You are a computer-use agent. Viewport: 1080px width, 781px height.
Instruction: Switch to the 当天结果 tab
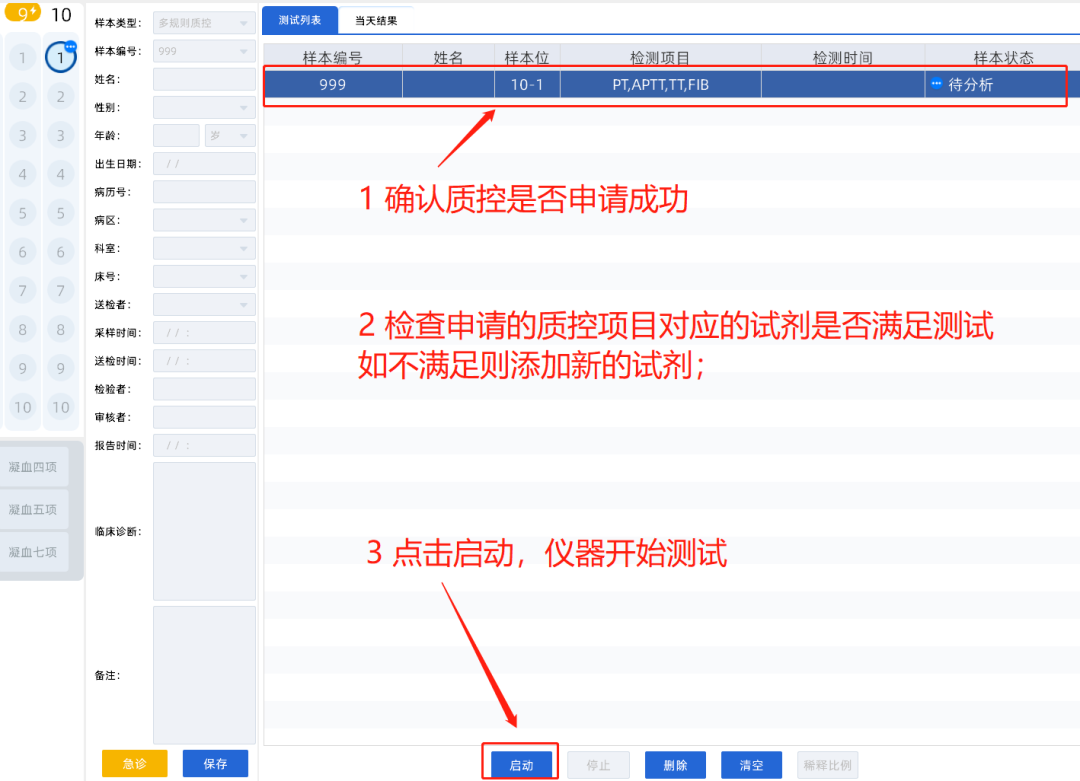click(x=376, y=20)
